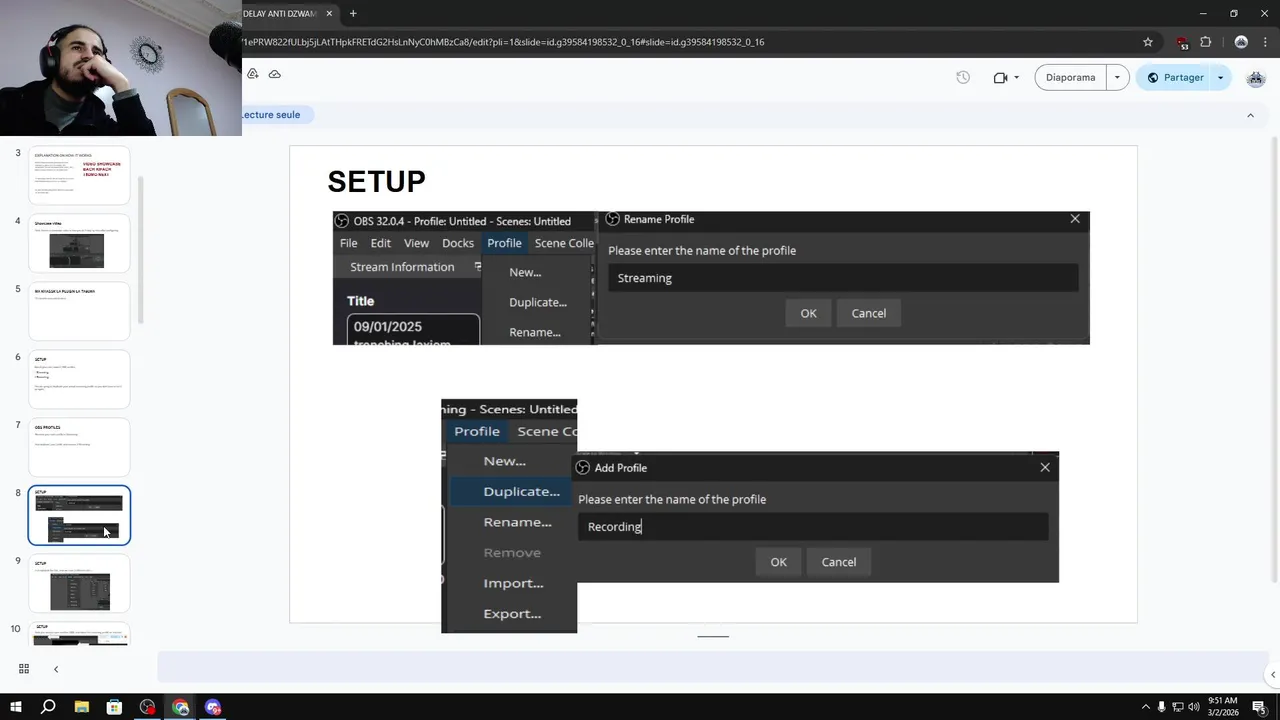The height and width of the screenshot is (720, 1280).
Task: Open the network tray icon
Action: 1177,707
